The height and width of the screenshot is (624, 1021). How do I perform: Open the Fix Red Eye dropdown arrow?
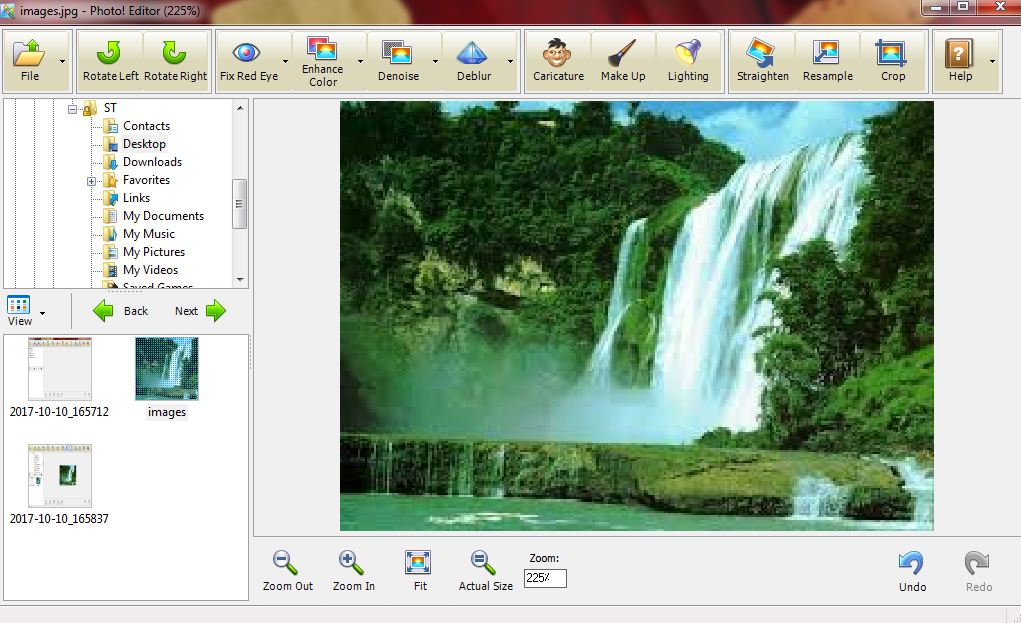pos(285,61)
